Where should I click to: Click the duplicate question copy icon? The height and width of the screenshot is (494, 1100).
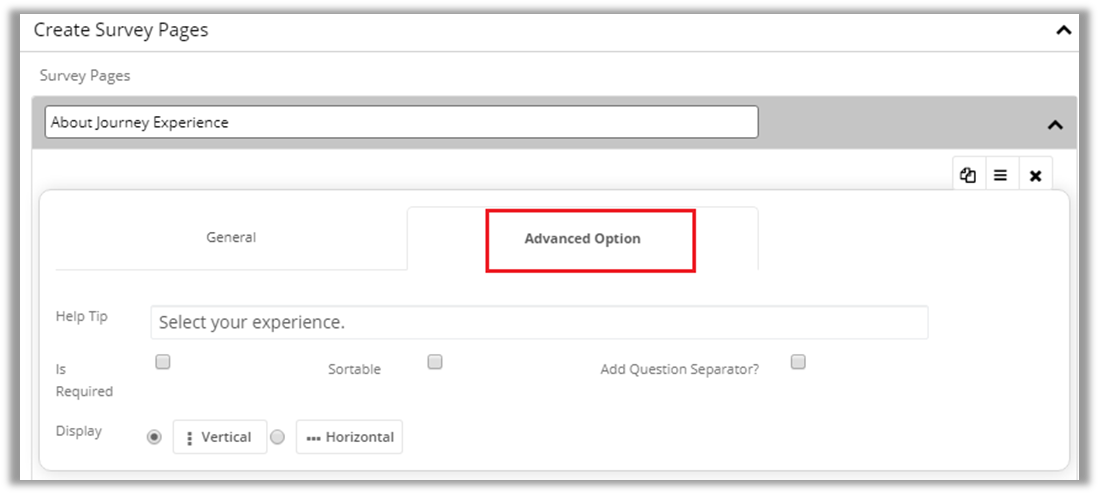pos(967,175)
